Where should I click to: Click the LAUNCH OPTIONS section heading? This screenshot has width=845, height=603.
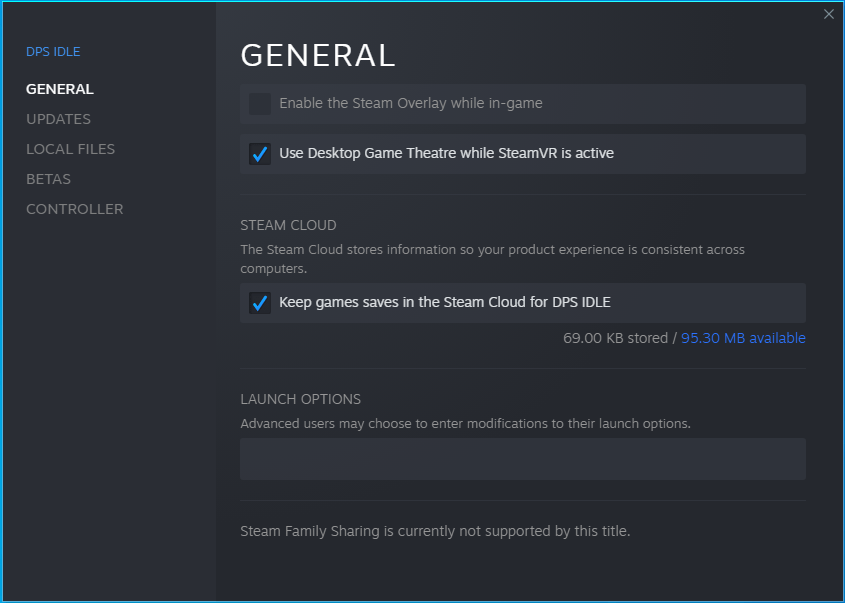click(x=300, y=399)
